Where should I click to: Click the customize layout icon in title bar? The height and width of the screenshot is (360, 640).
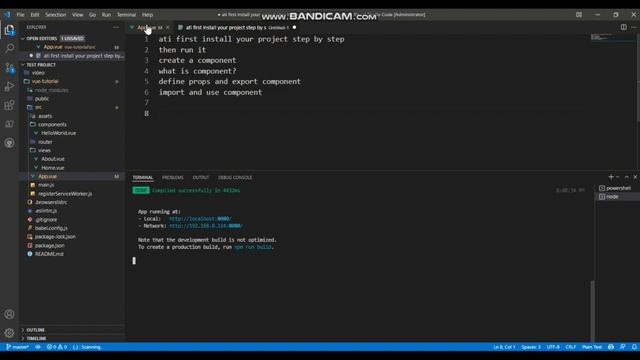coord(579,15)
